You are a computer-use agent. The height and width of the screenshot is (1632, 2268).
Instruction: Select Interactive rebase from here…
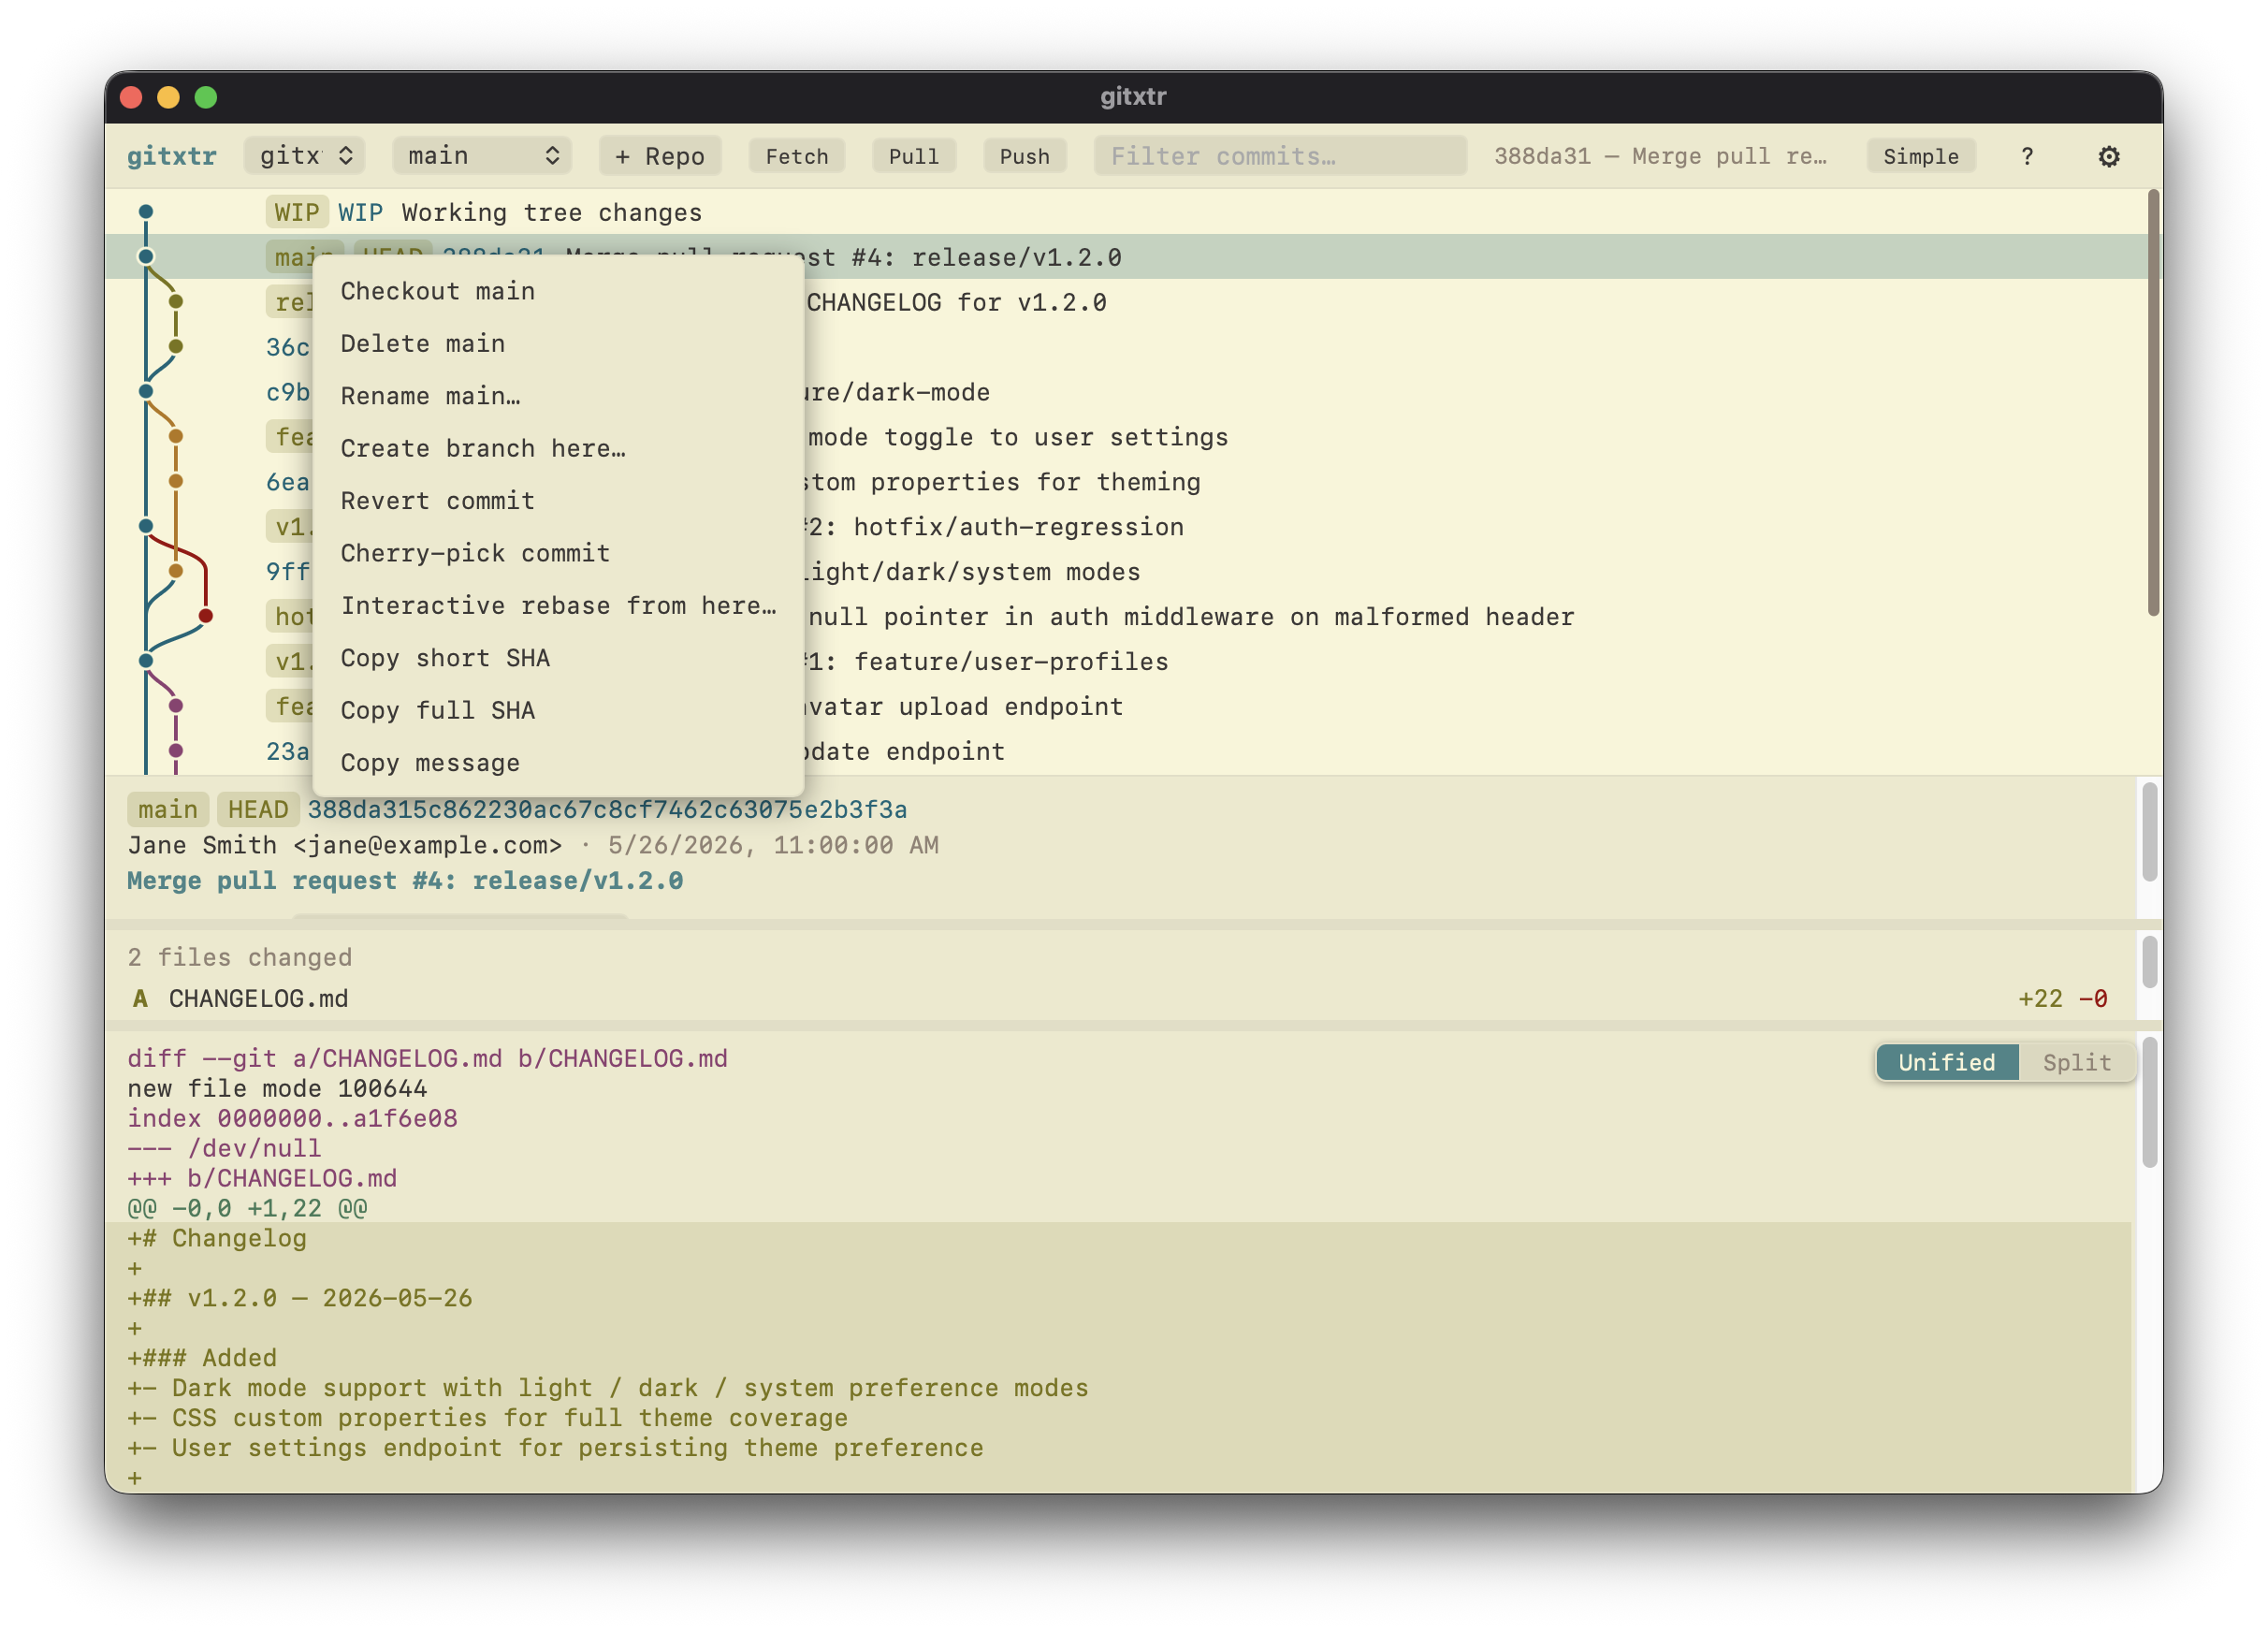coord(558,605)
